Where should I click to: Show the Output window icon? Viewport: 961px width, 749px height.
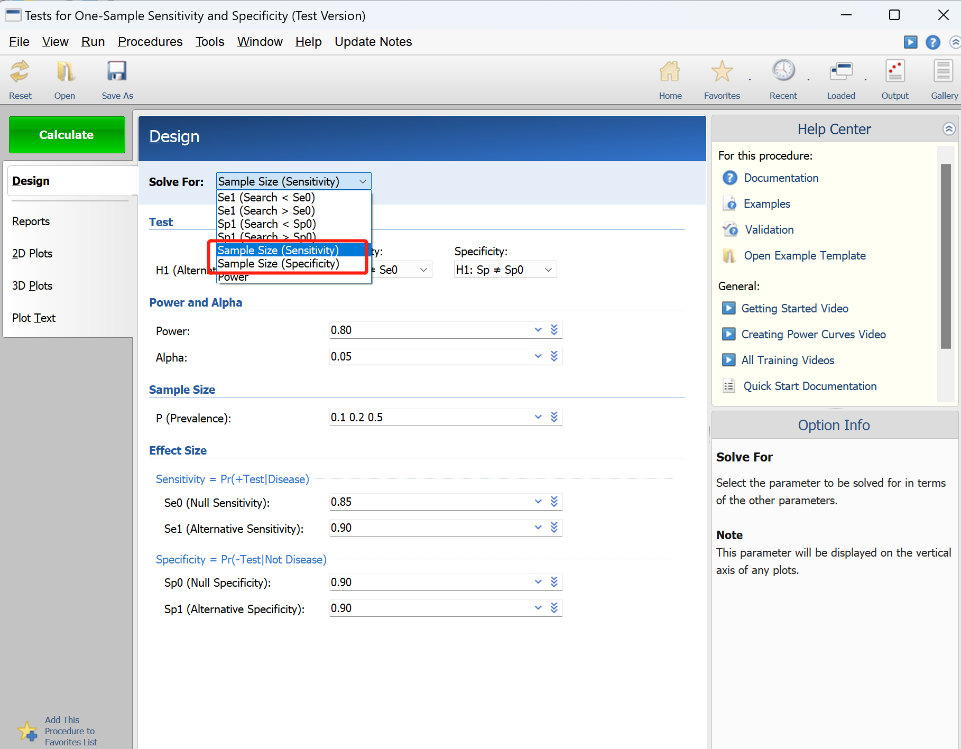pos(895,71)
